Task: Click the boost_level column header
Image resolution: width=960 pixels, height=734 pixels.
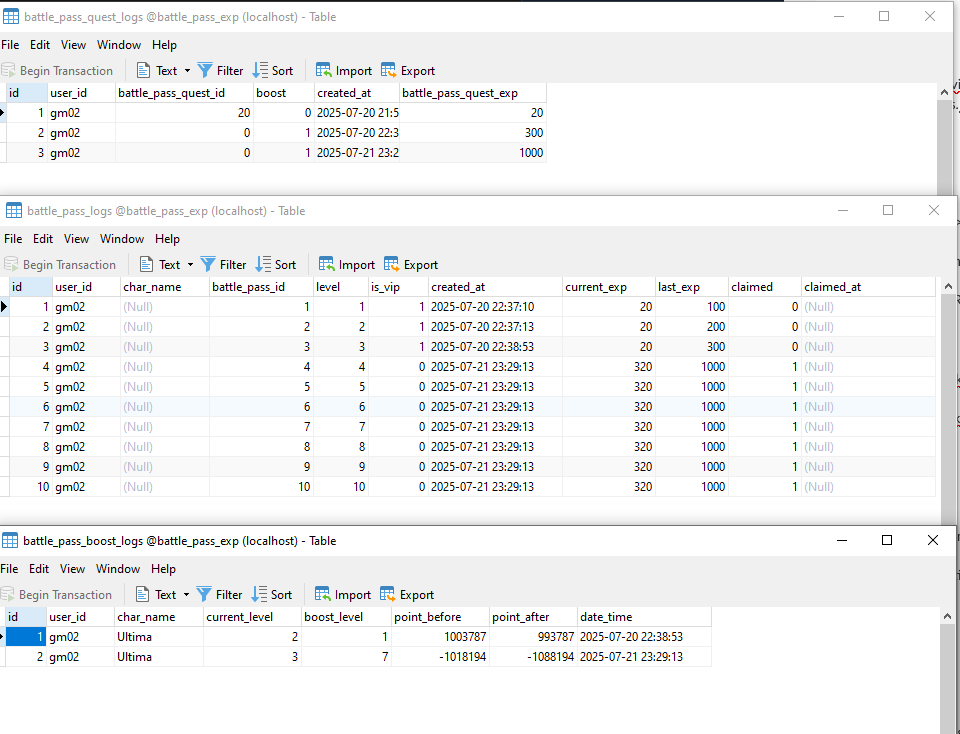Action: pyautogui.click(x=333, y=617)
